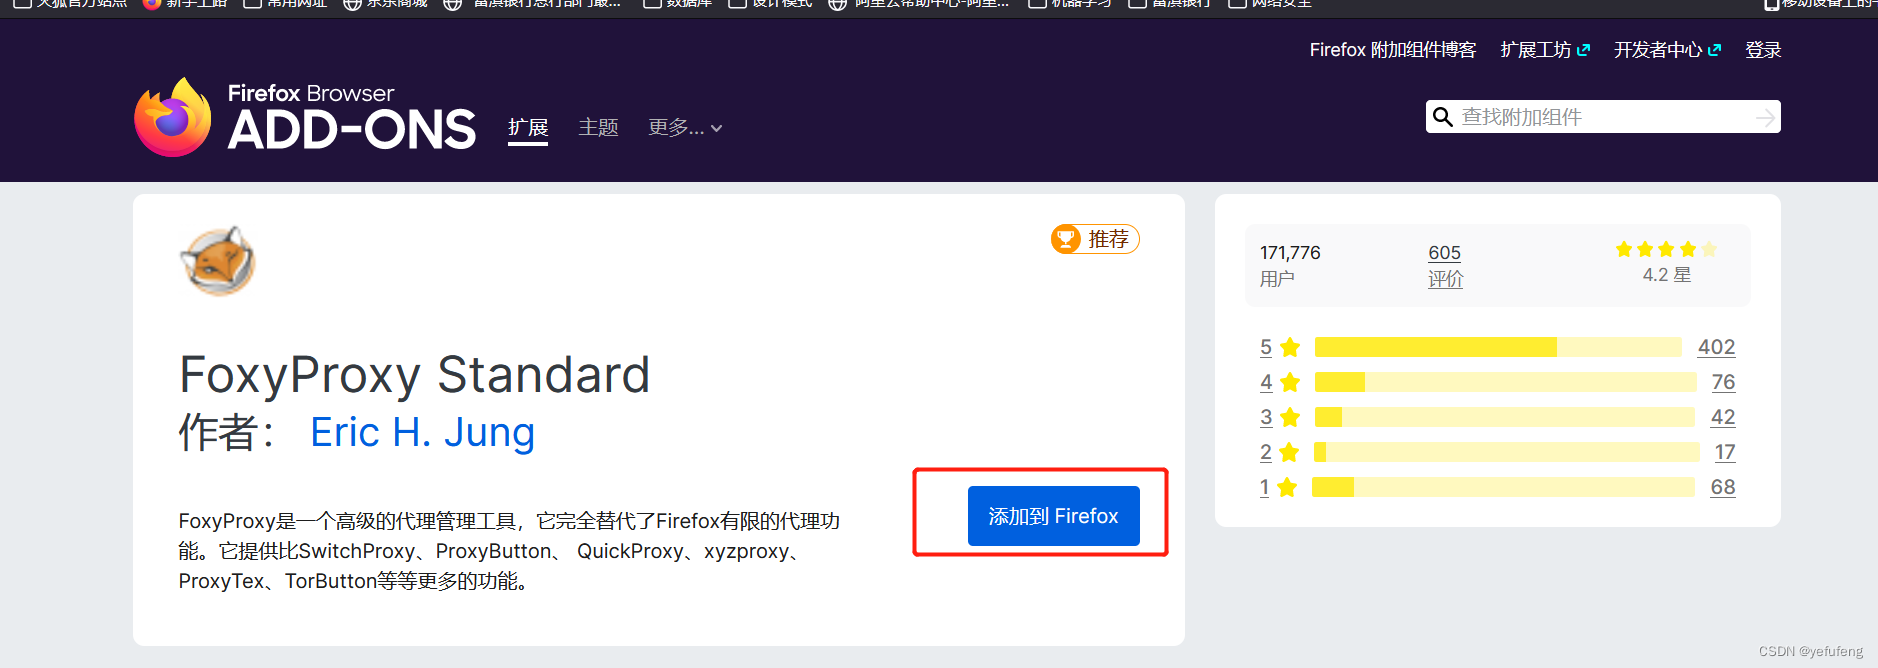Click the 登录 sign-in link
1878x668 pixels.
click(1763, 50)
